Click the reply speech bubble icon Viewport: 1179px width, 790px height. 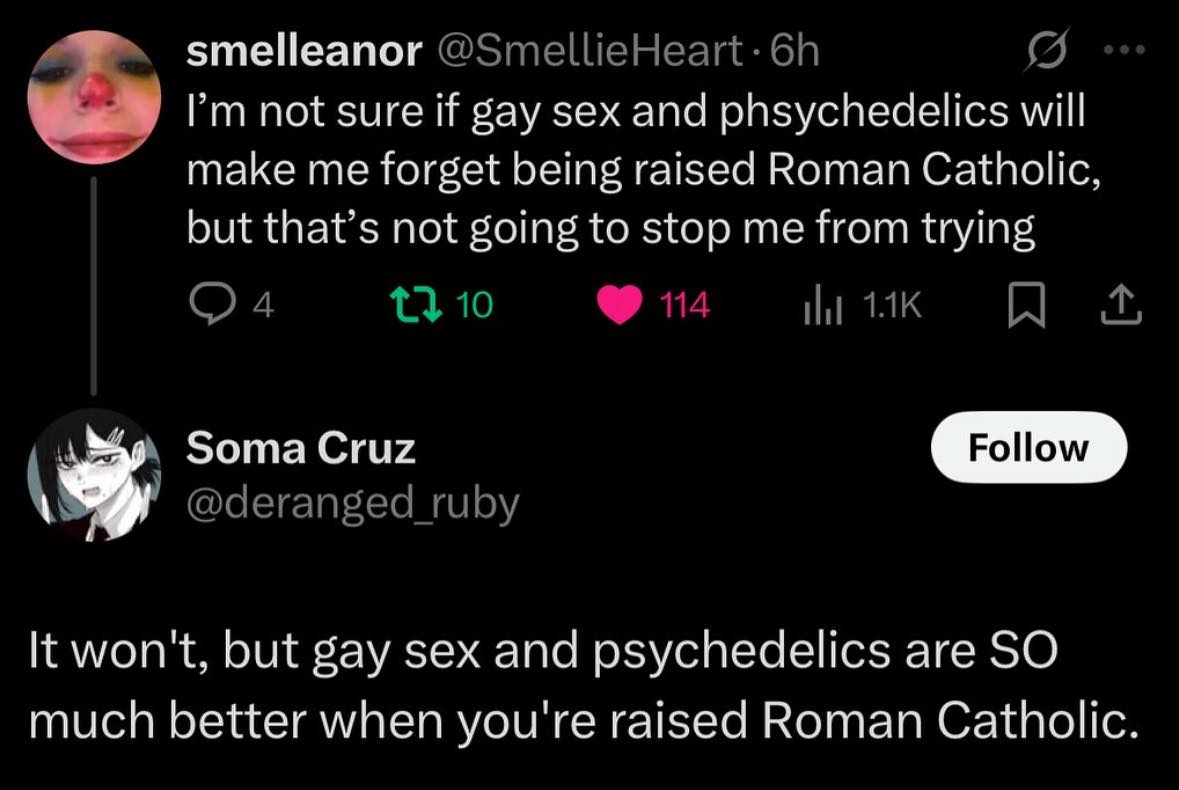(x=210, y=305)
